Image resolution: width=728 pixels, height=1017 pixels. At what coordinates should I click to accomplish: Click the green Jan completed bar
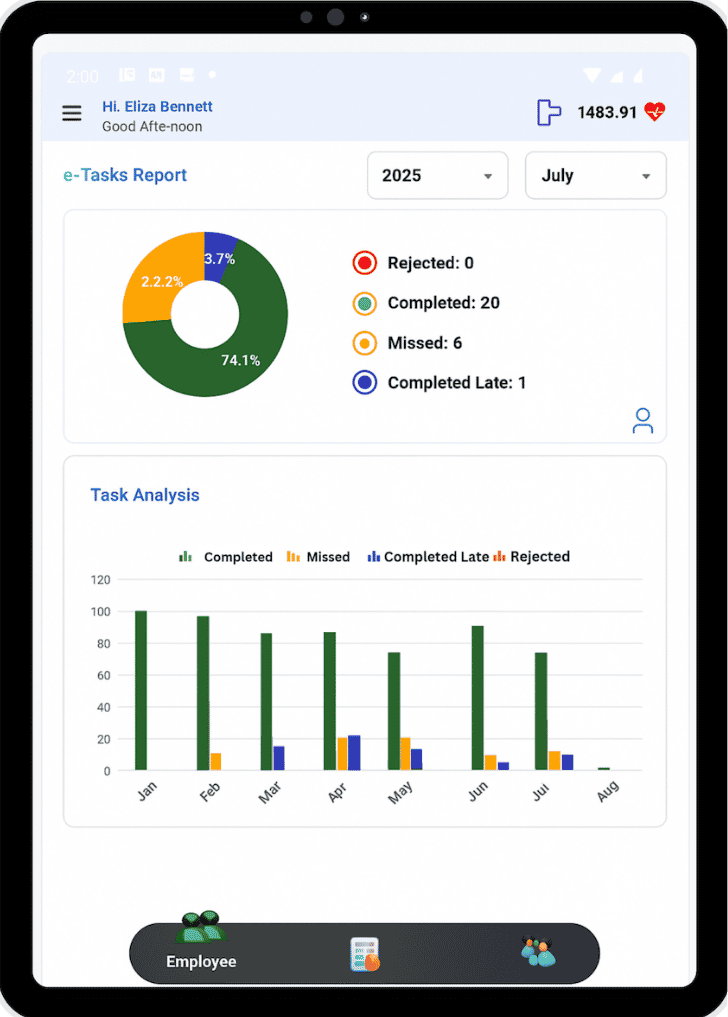point(141,690)
